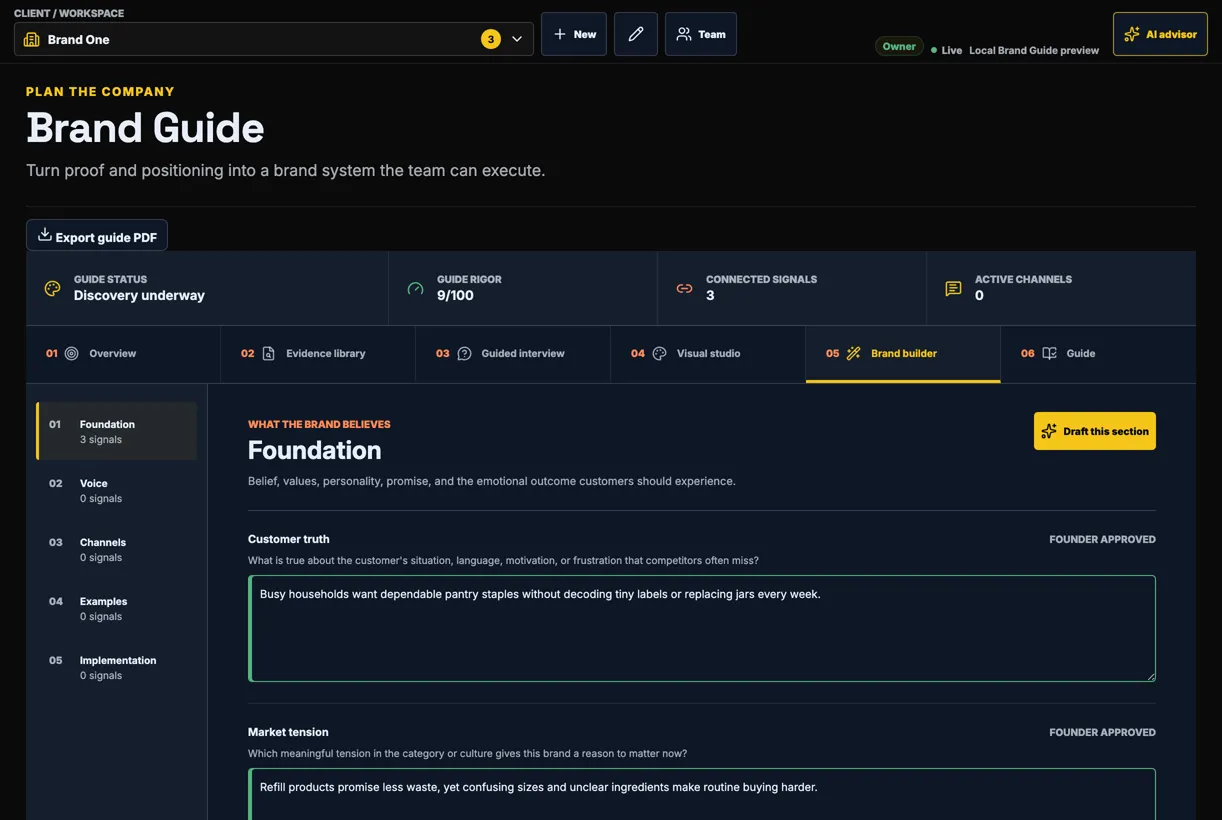Create a new workspace with New button
This screenshot has width=1222, height=820.
click(574, 34)
